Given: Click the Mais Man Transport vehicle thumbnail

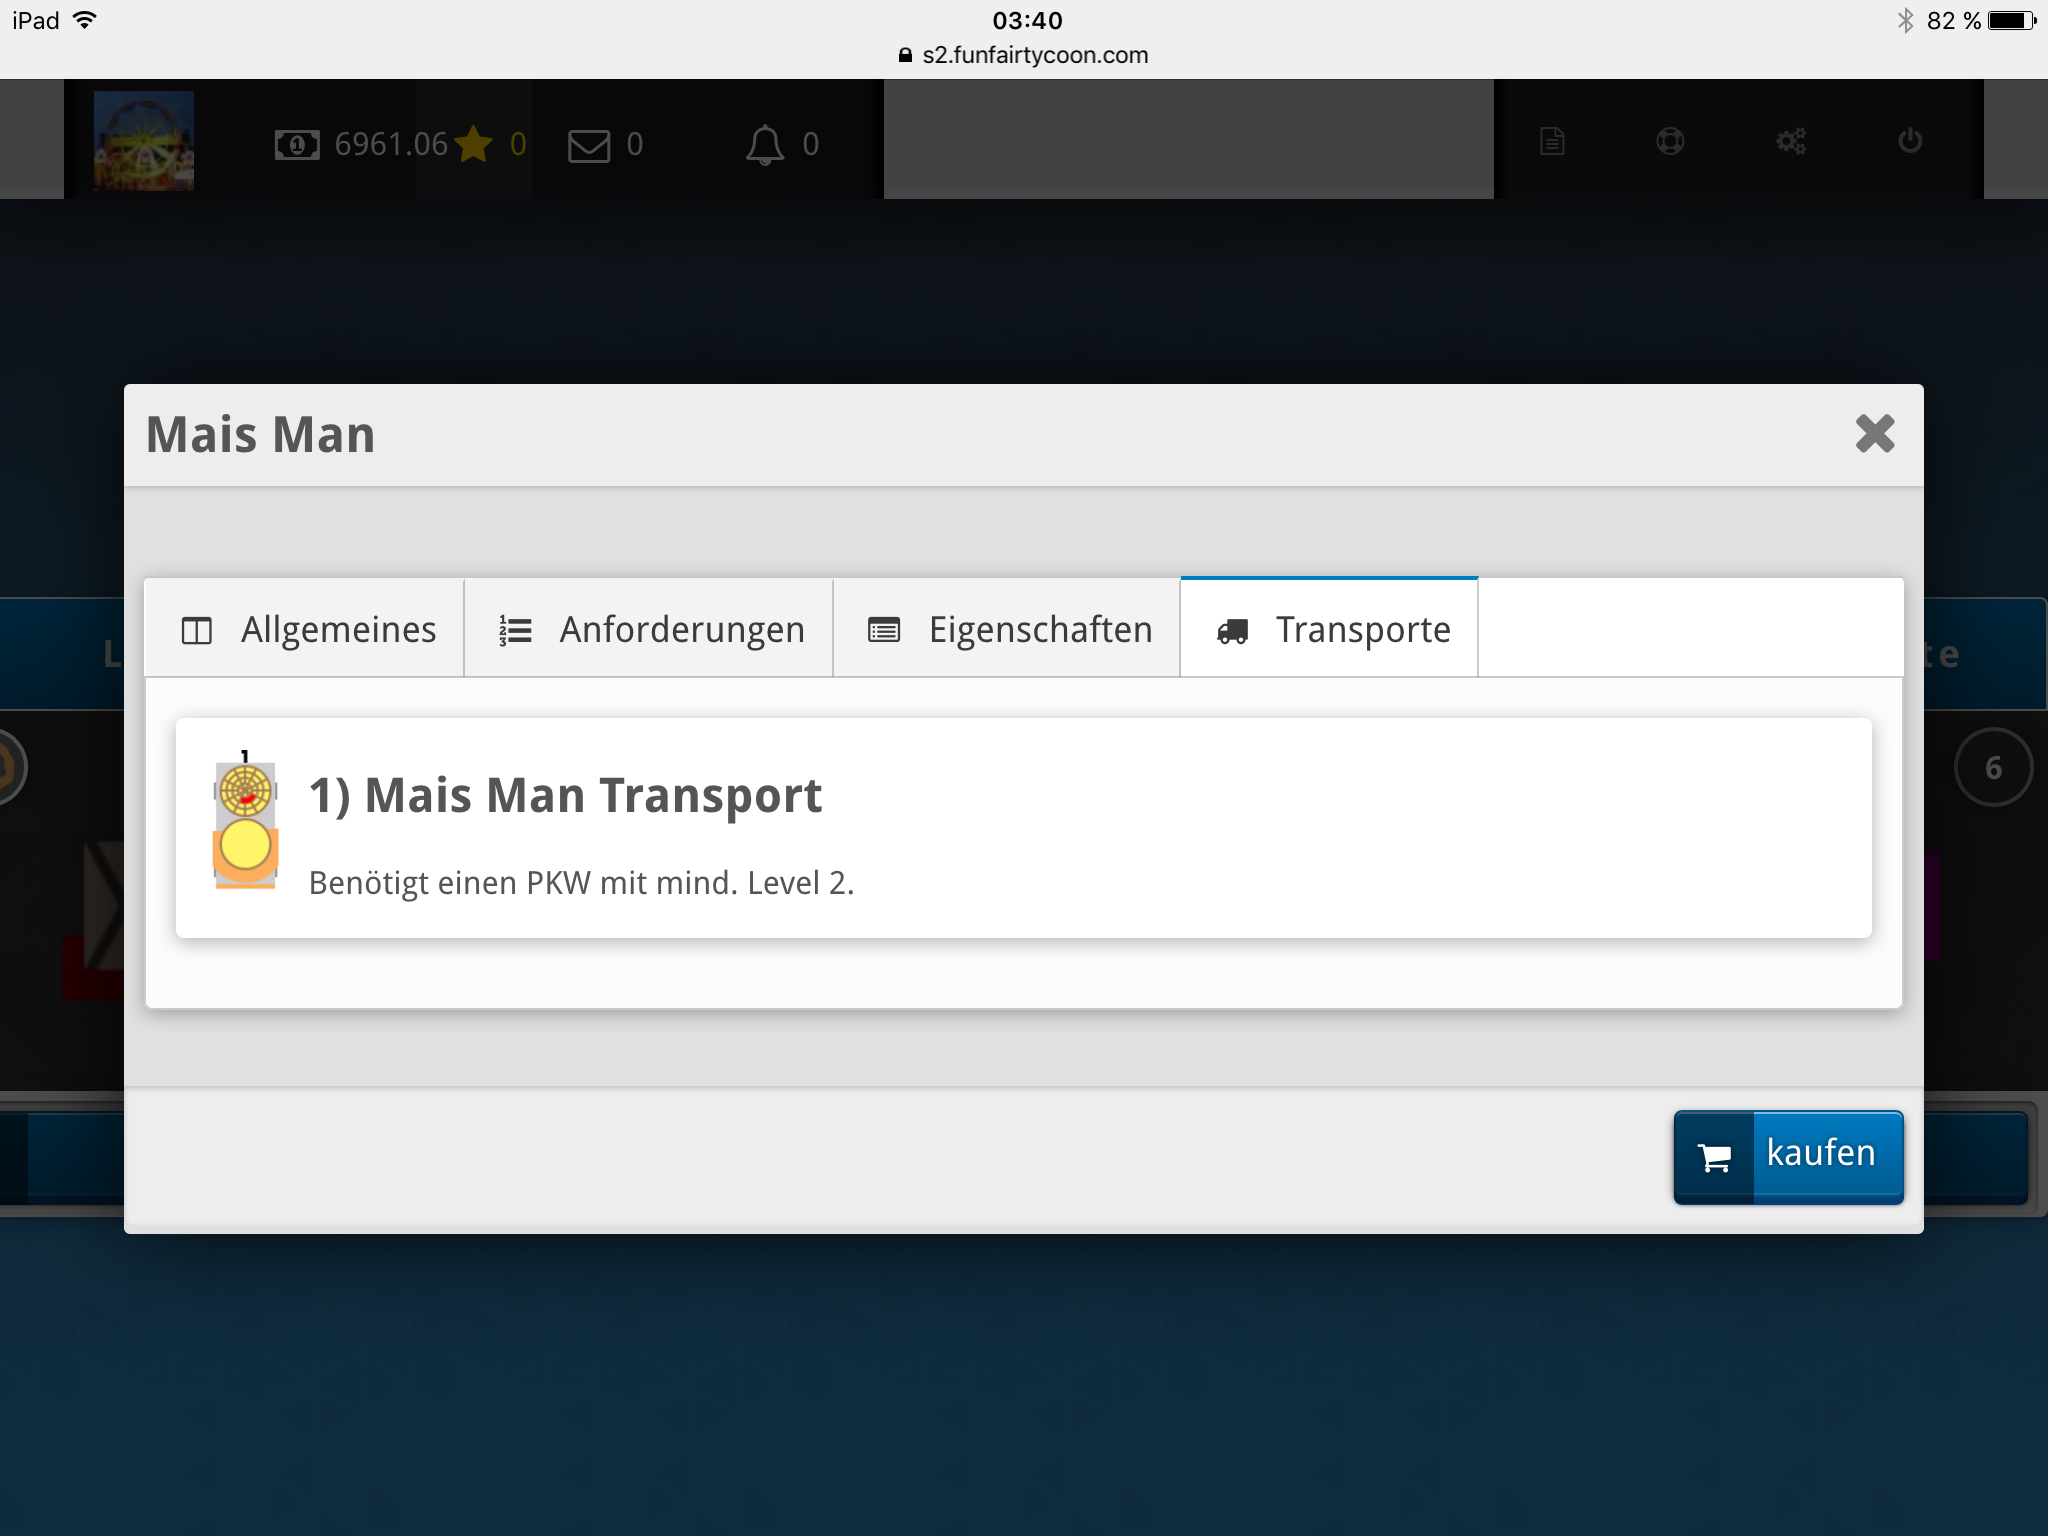Looking at the screenshot, I should click(245, 819).
